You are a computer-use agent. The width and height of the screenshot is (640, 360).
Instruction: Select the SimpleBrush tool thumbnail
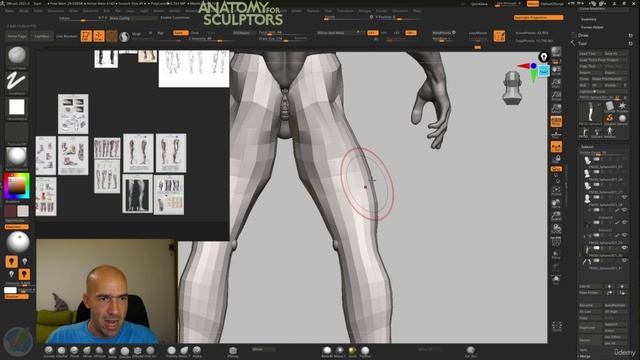point(609,119)
